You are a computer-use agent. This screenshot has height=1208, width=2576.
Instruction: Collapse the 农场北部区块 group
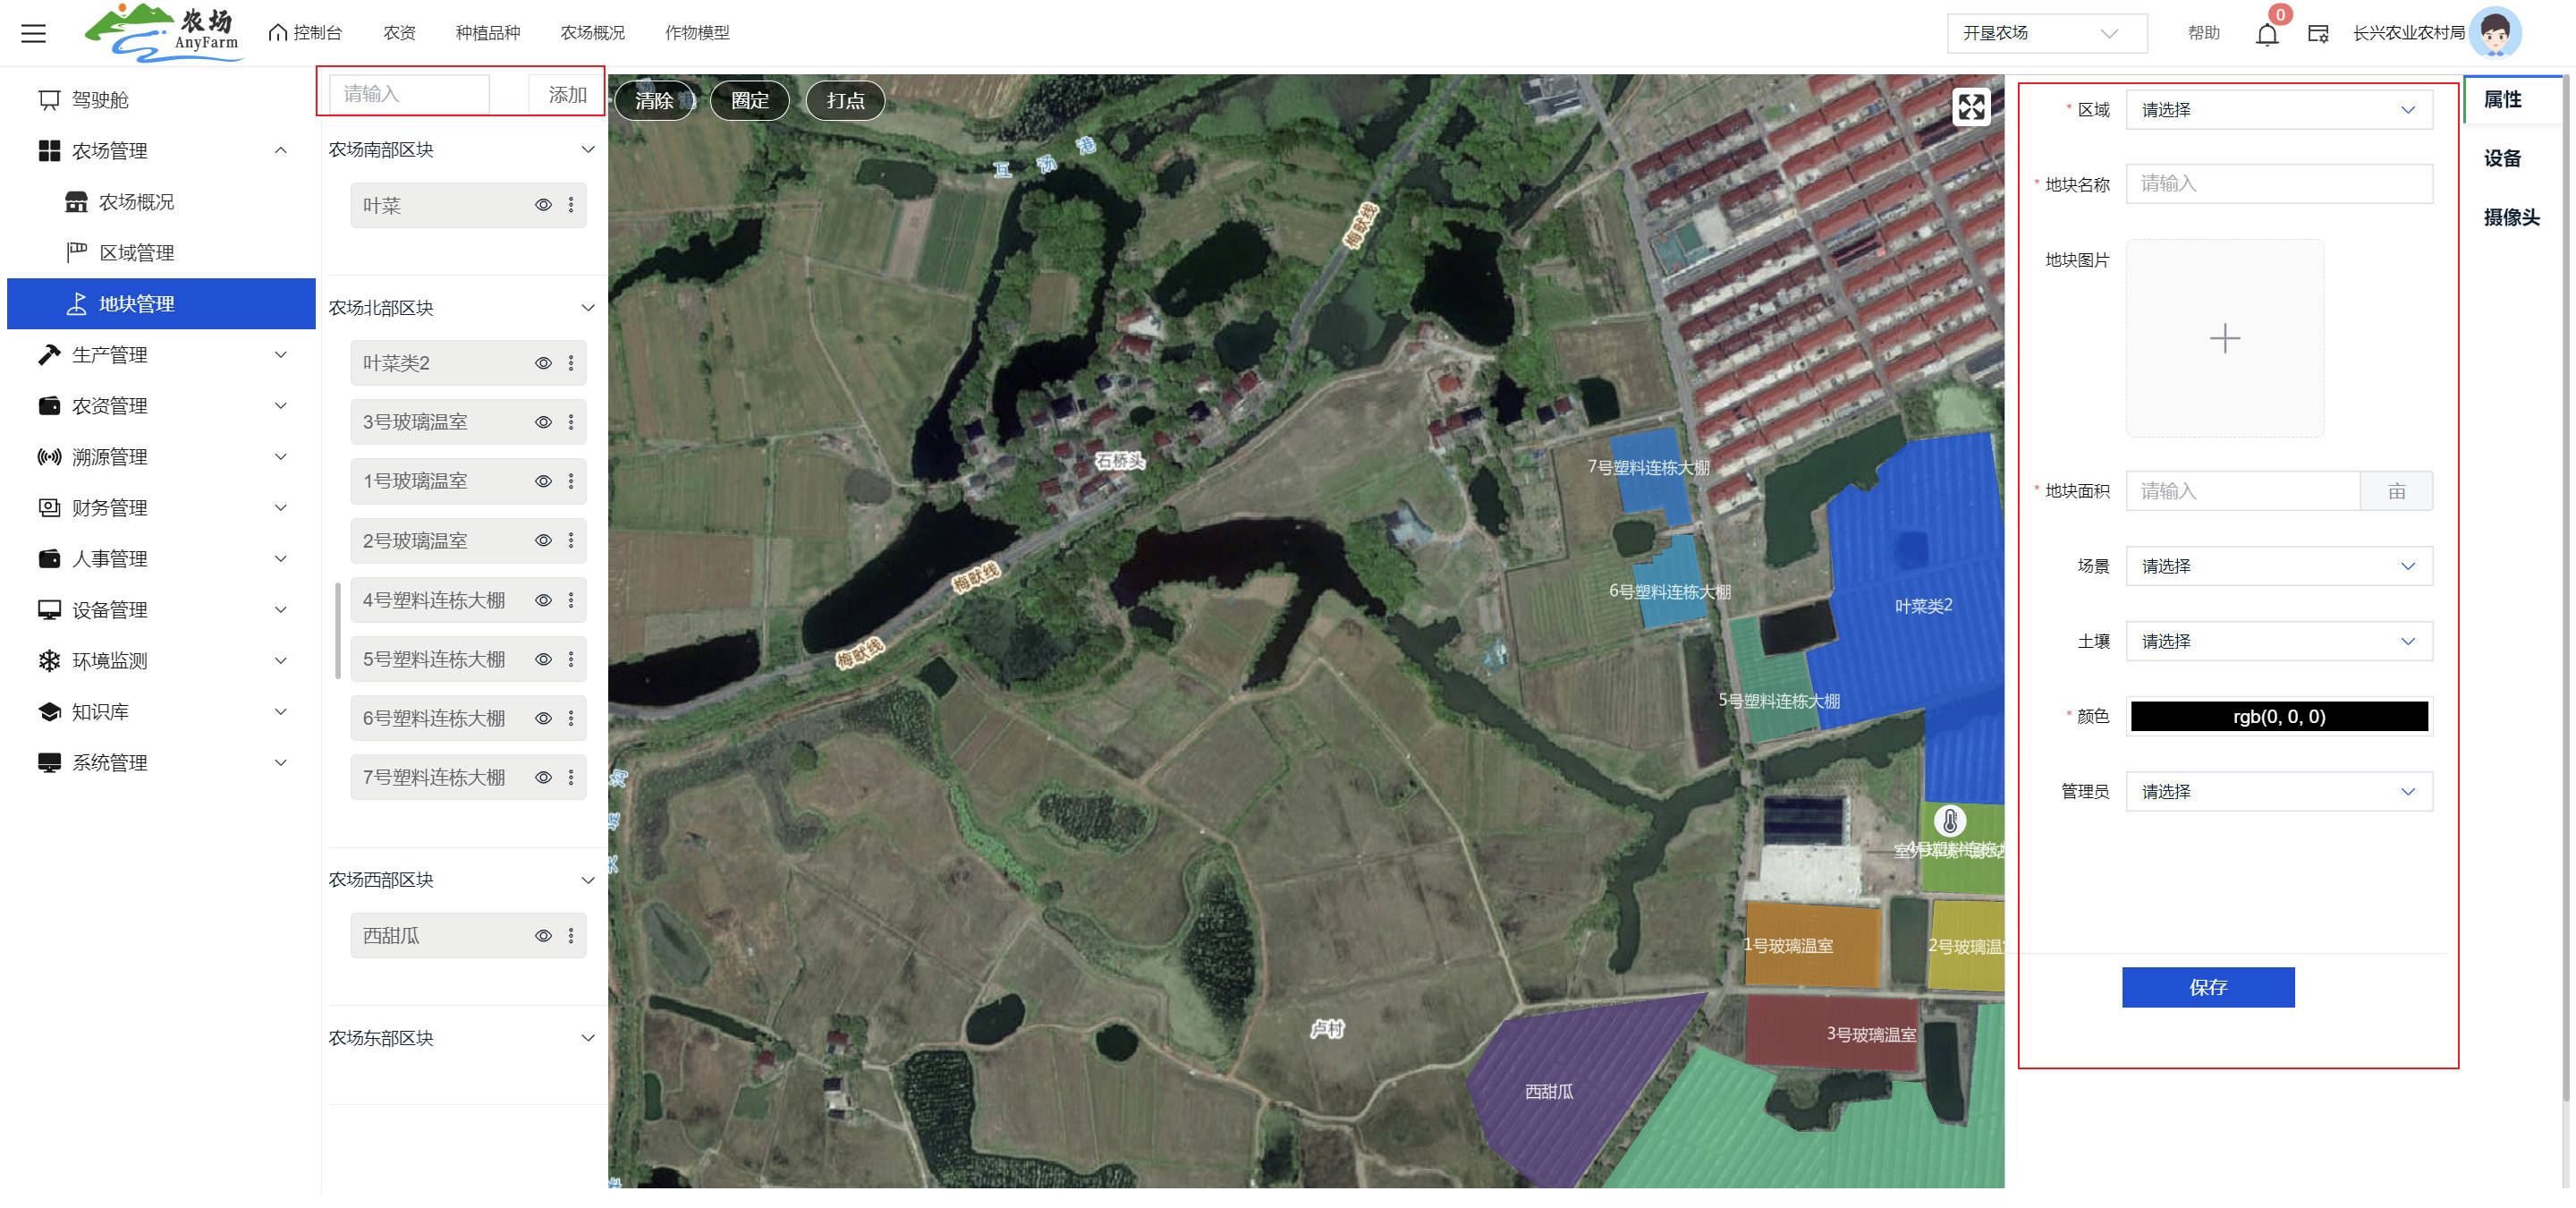pyautogui.click(x=588, y=308)
